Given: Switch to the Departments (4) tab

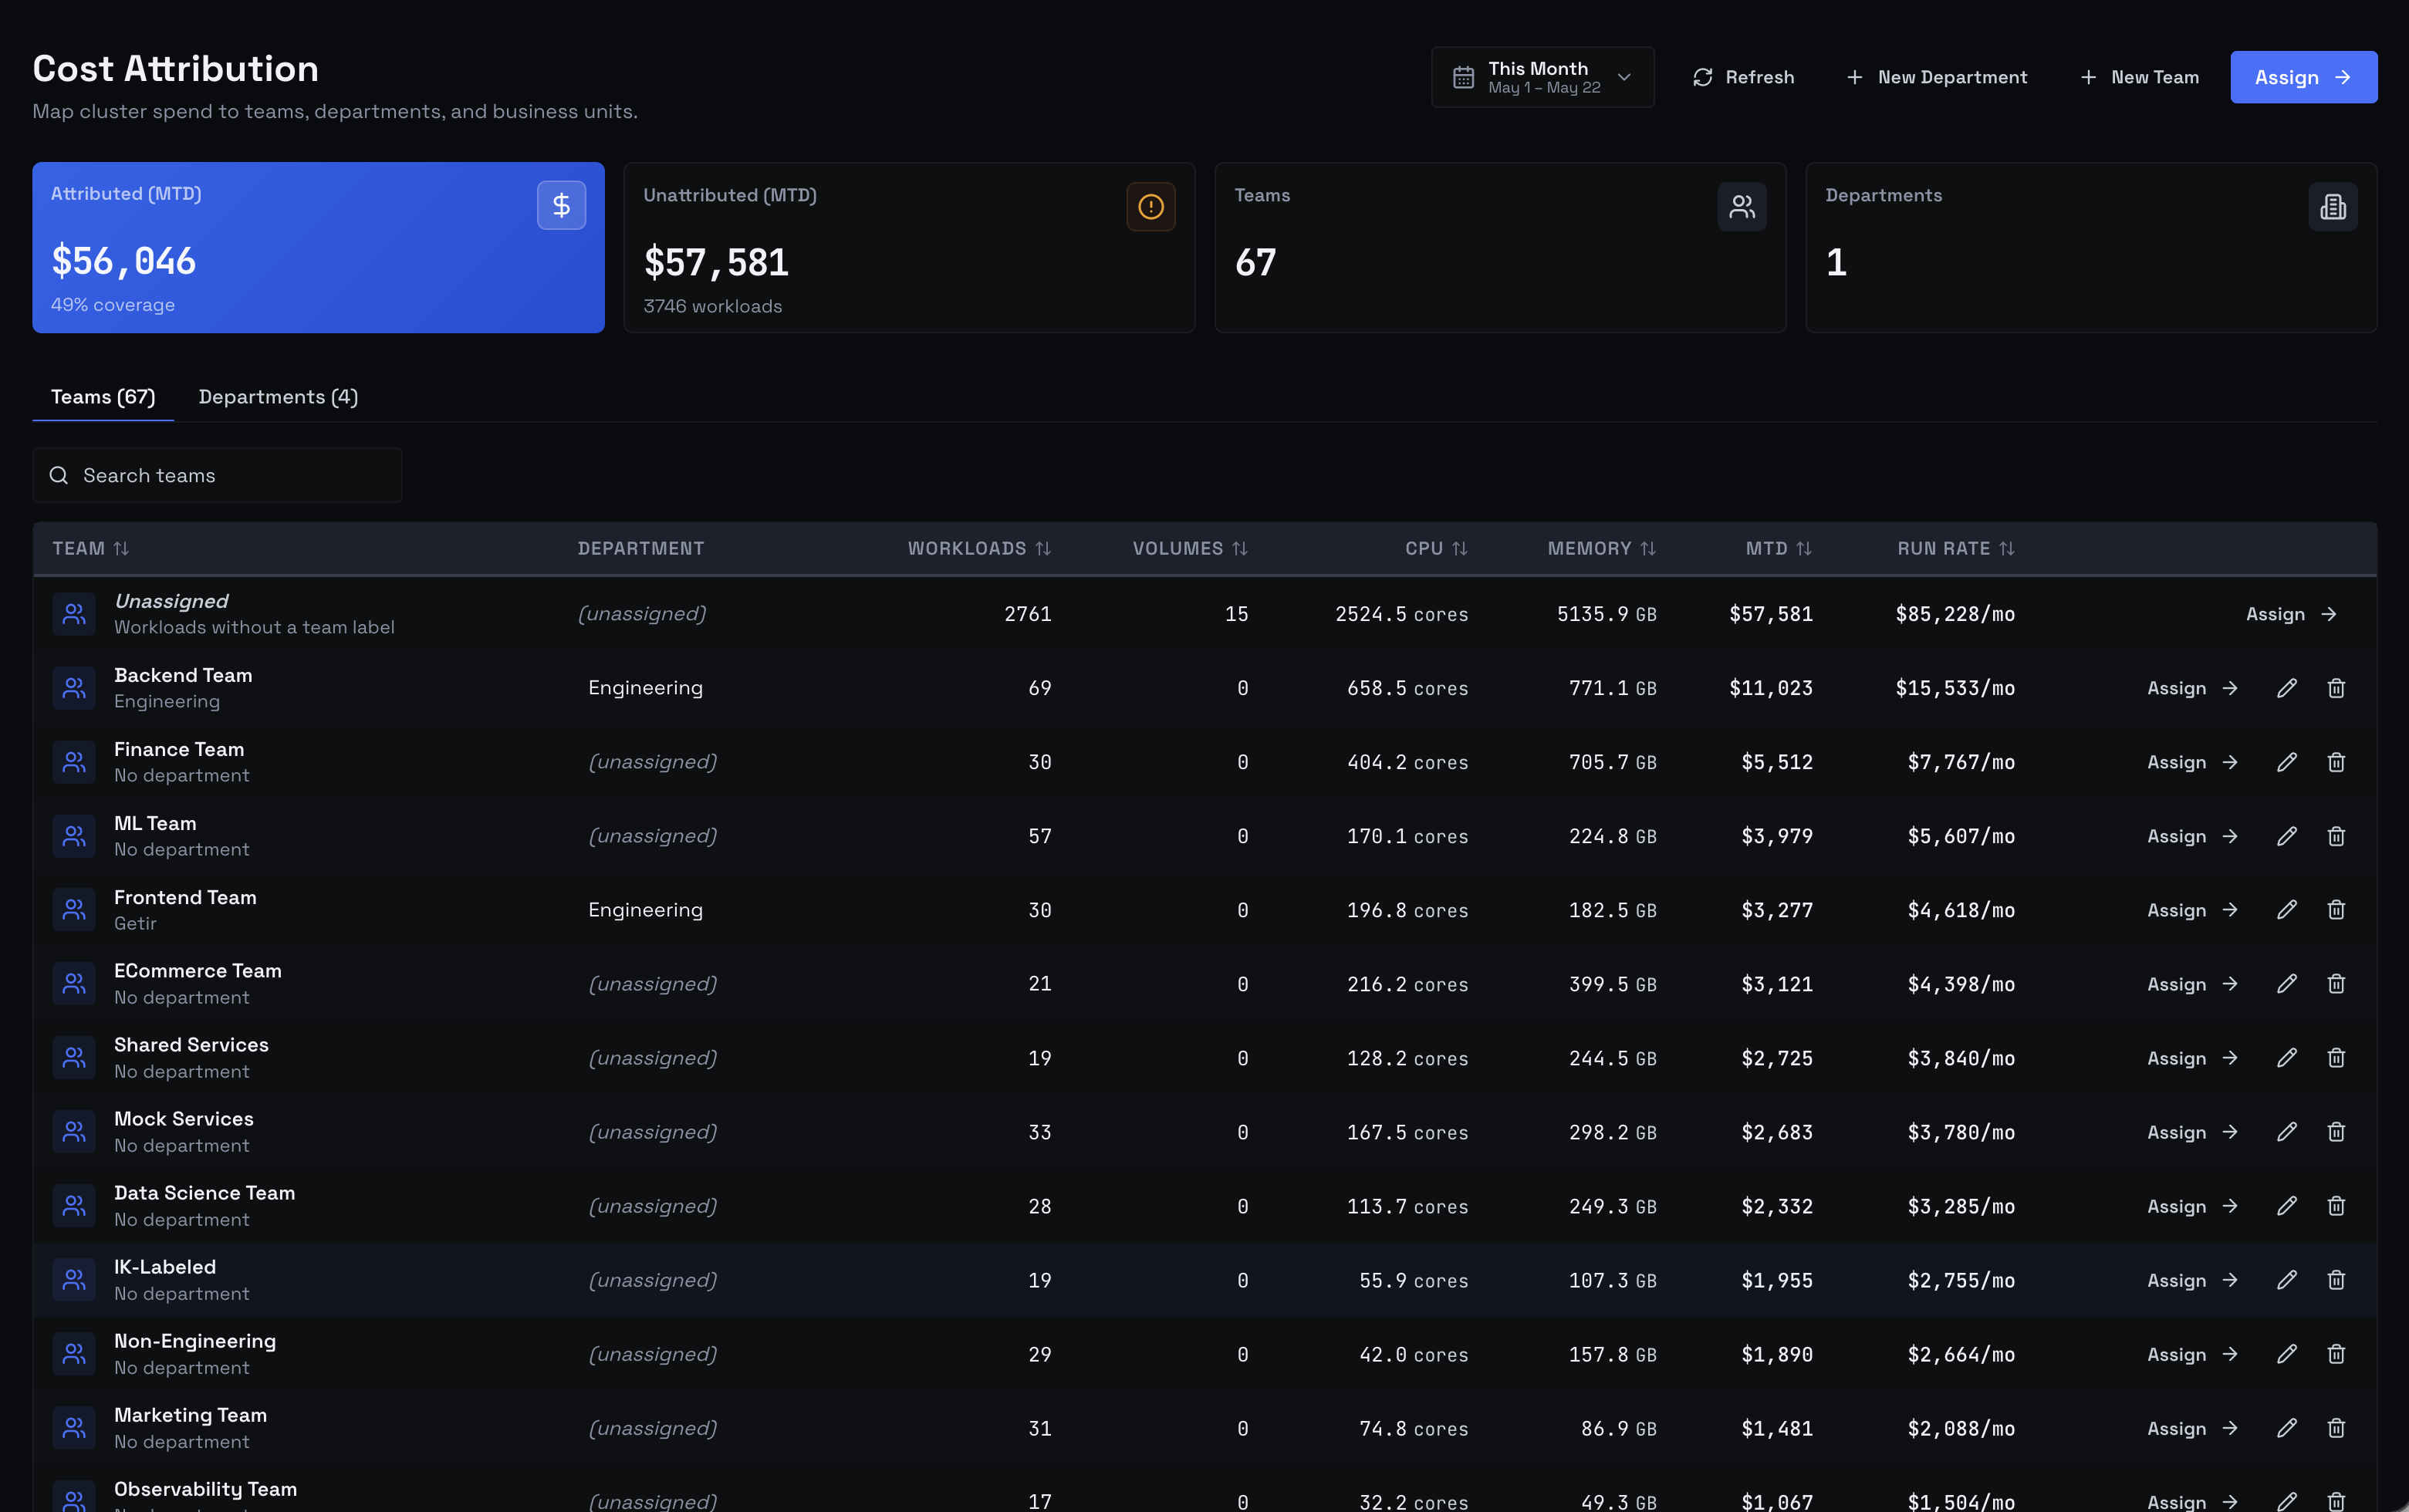Looking at the screenshot, I should [278, 397].
